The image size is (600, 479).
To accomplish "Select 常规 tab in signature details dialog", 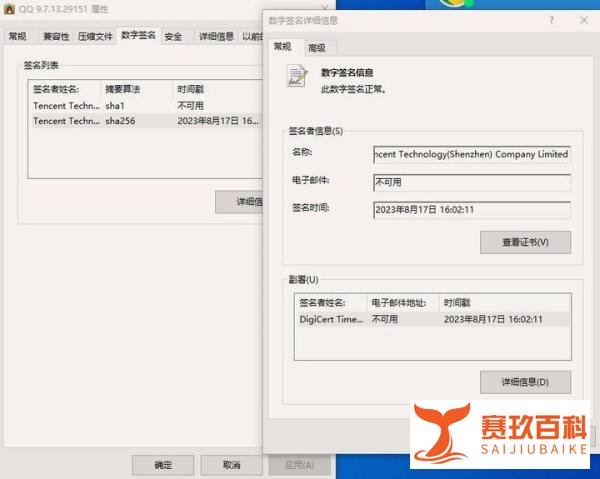I will pyautogui.click(x=282, y=47).
